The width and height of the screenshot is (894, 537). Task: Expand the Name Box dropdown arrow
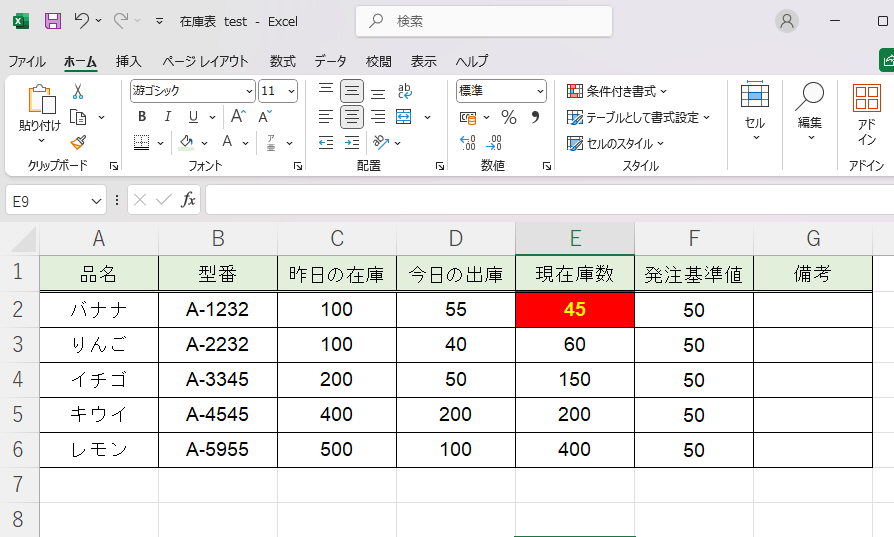click(x=96, y=201)
